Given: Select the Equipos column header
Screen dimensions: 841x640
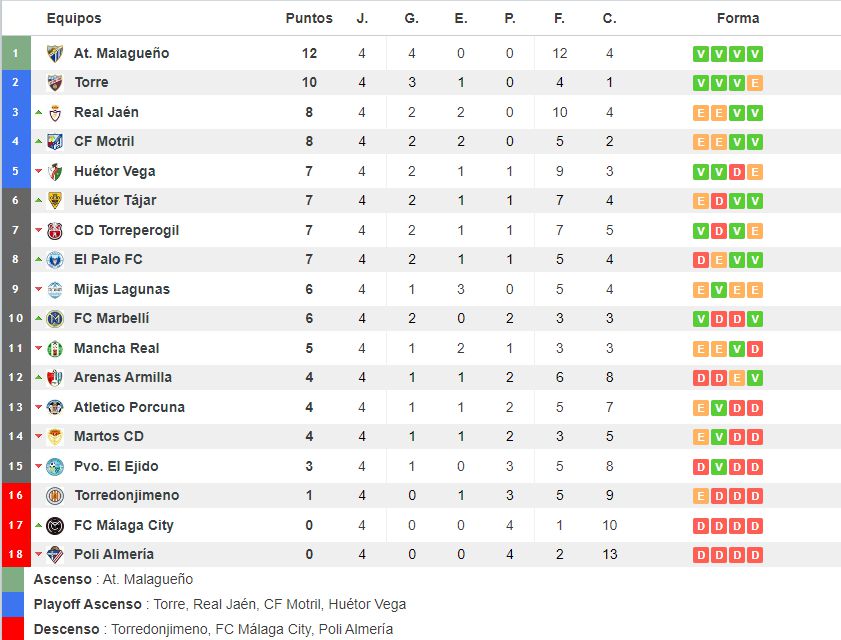Looking at the screenshot, I should tap(74, 18).
